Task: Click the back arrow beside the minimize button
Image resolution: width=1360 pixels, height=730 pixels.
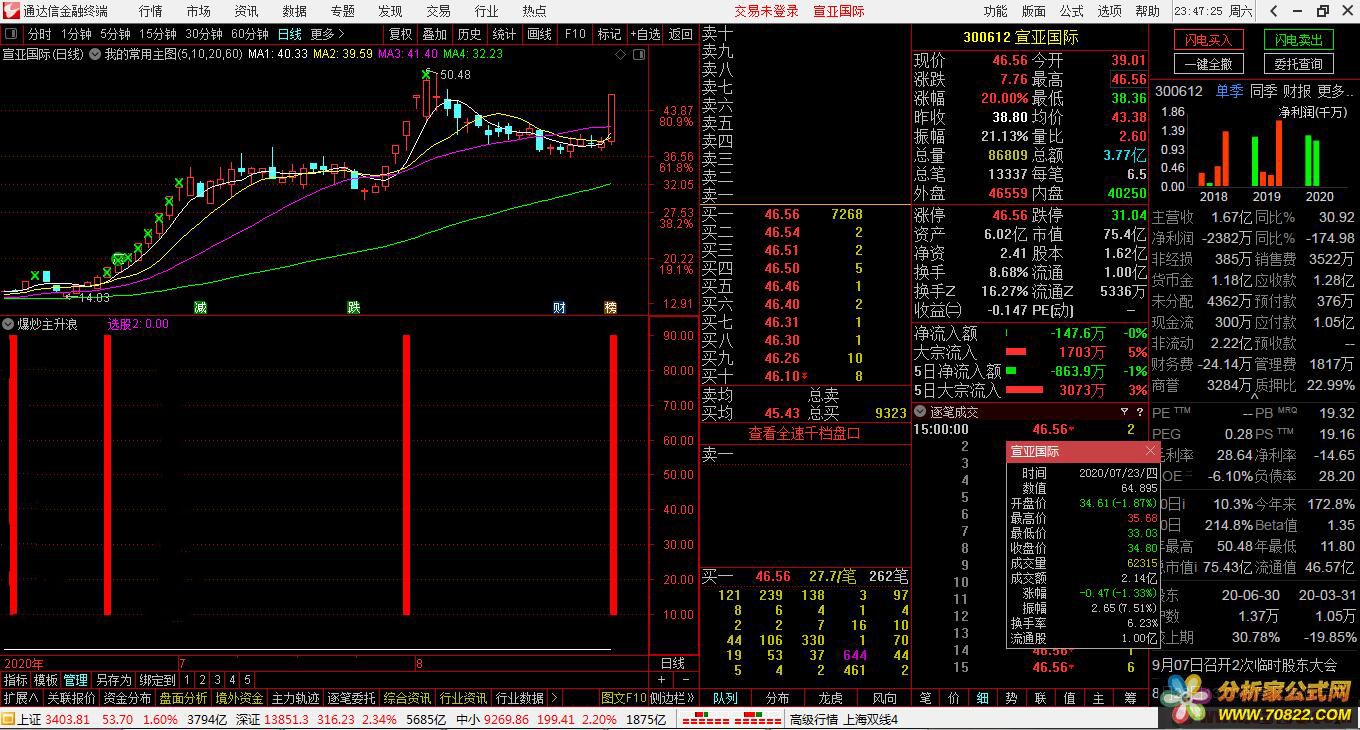Action: click(x=1273, y=11)
